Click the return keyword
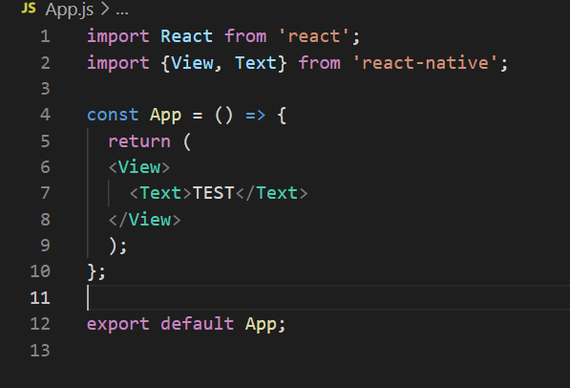 tap(139, 141)
